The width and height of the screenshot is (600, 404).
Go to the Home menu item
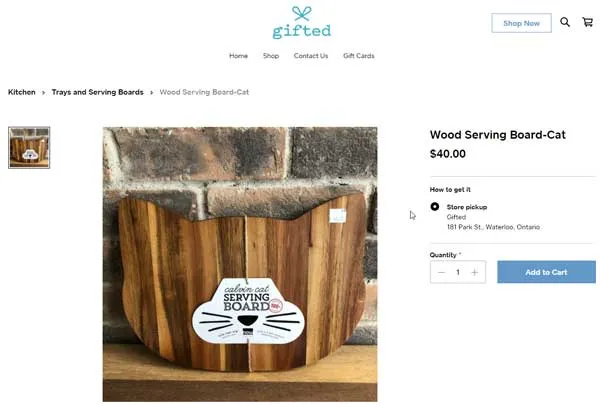pos(238,56)
